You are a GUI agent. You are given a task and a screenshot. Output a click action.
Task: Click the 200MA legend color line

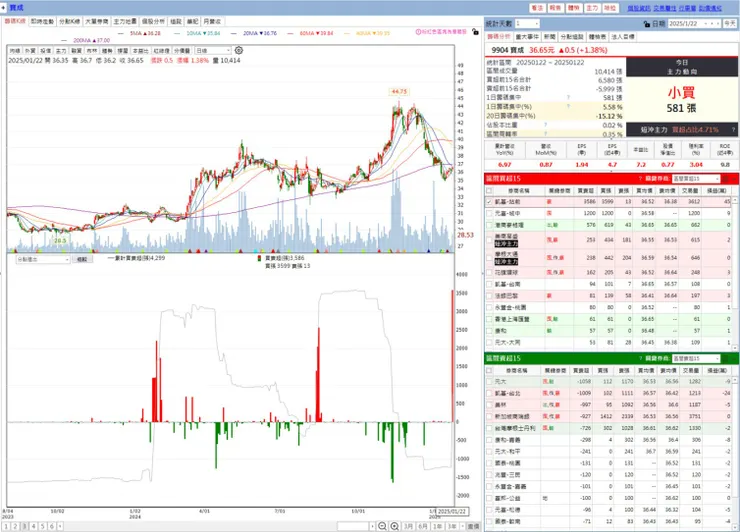pos(64,41)
